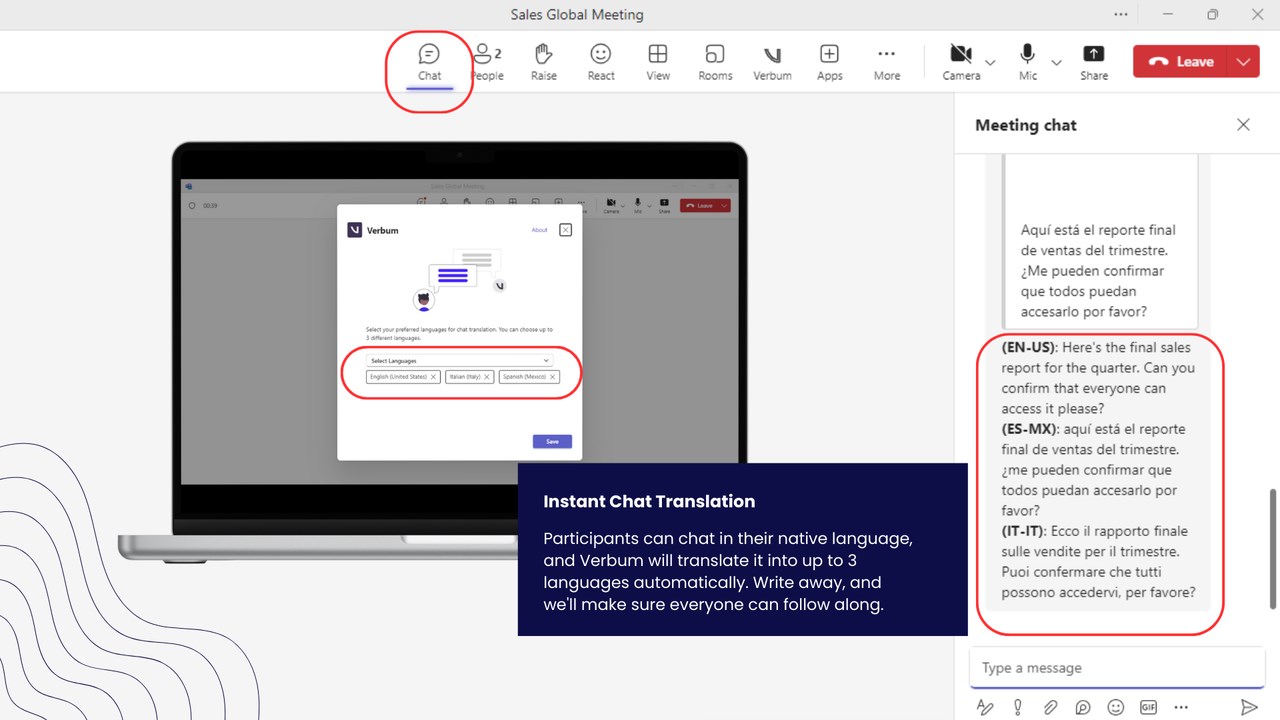Screen dimensions: 1280x720
Task: Click Save in the Verbum dialog
Action: pos(552,441)
